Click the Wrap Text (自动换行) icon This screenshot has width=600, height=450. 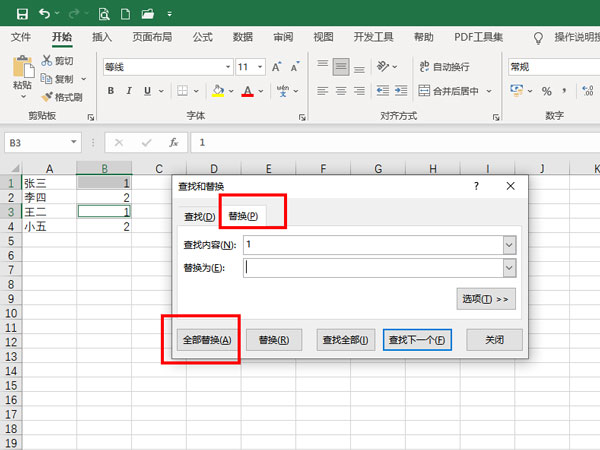423,67
